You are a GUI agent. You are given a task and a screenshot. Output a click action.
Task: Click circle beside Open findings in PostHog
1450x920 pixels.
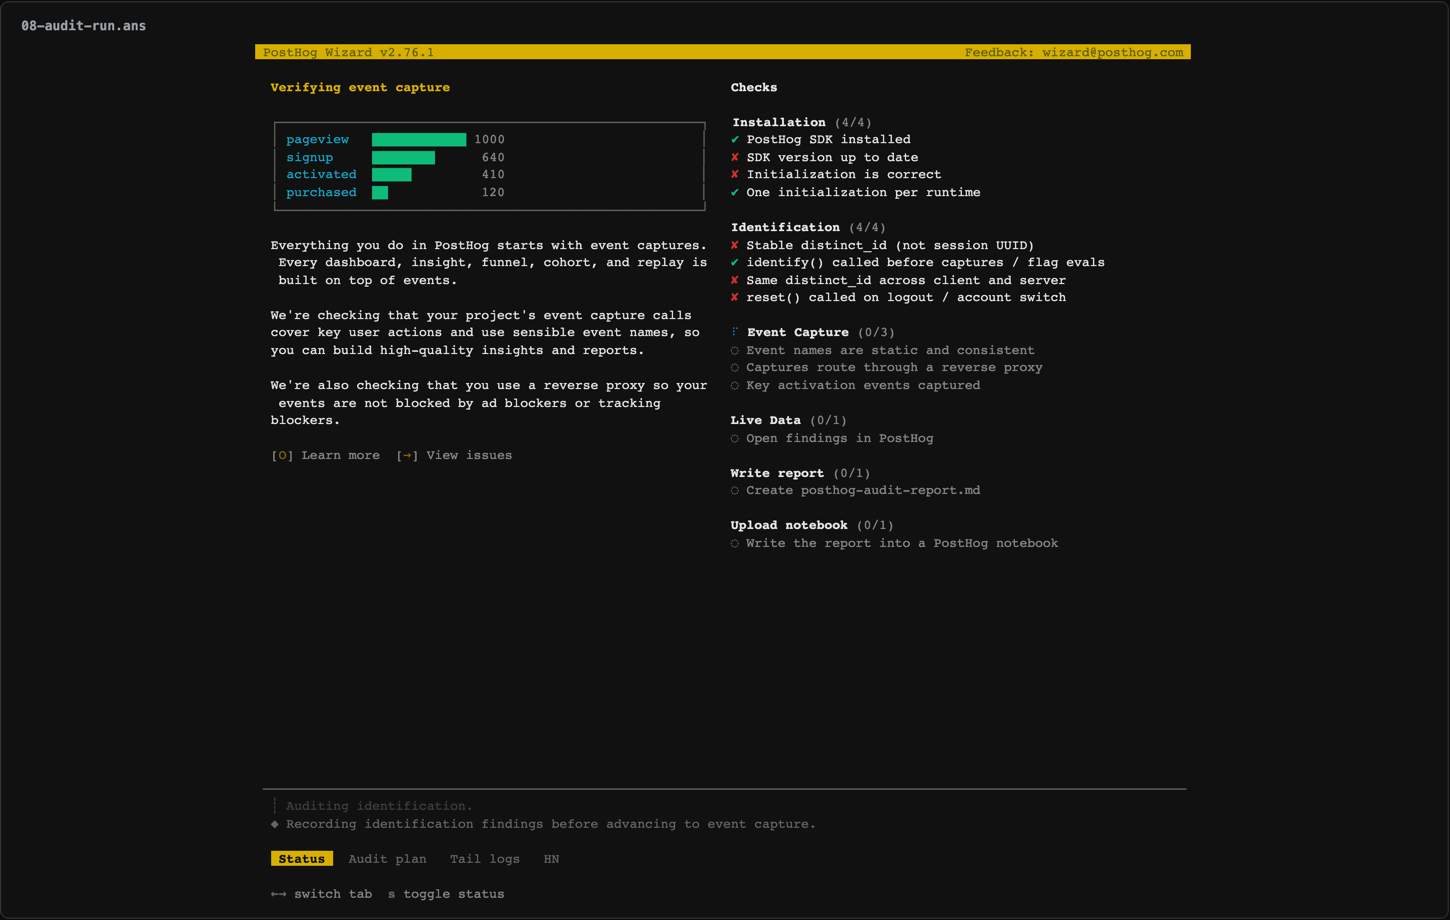click(x=735, y=439)
